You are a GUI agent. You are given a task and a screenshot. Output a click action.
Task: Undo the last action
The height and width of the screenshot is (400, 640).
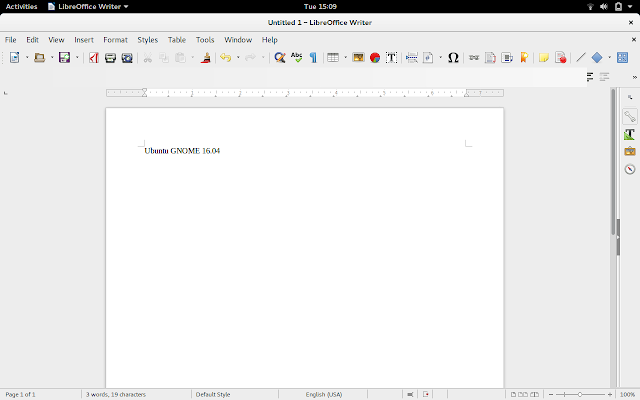tap(226, 58)
